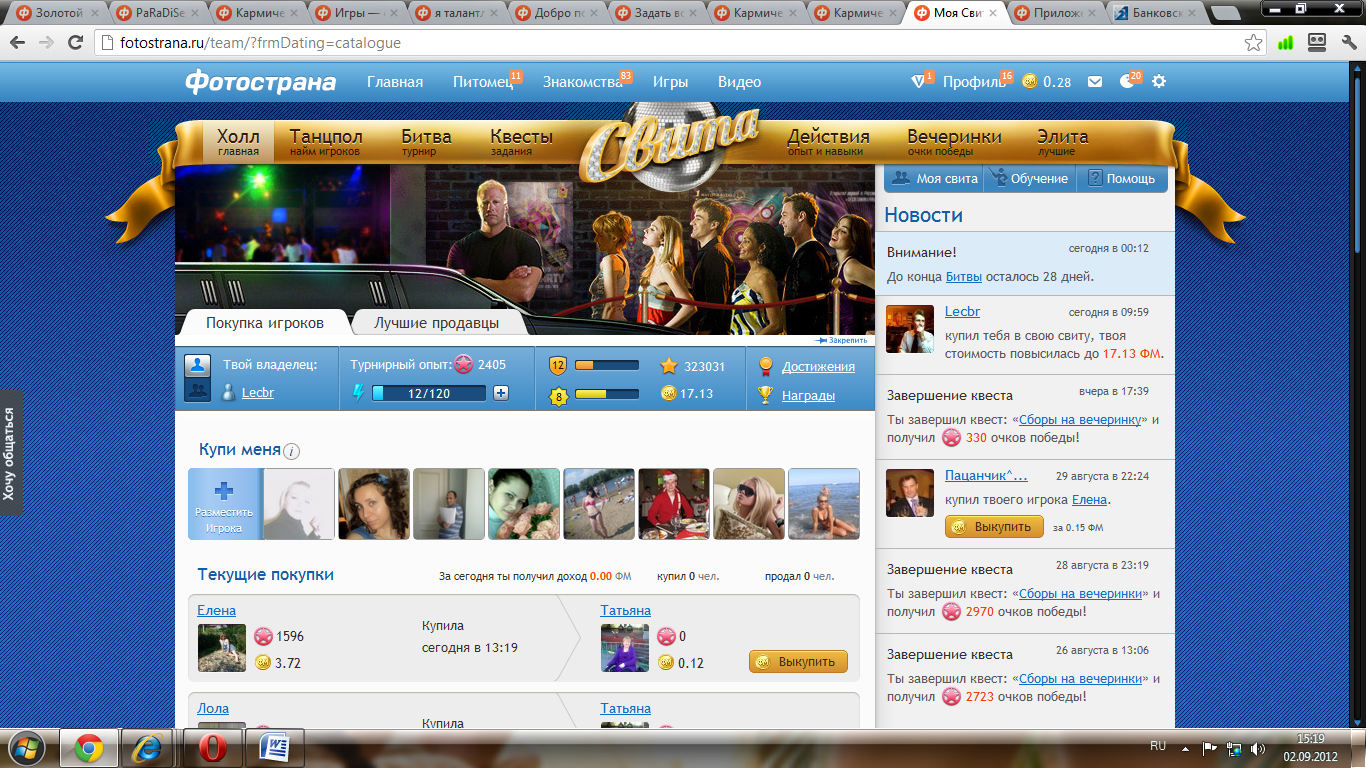
Task: Open the mail envelope icon in header
Action: (x=1095, y=82)
